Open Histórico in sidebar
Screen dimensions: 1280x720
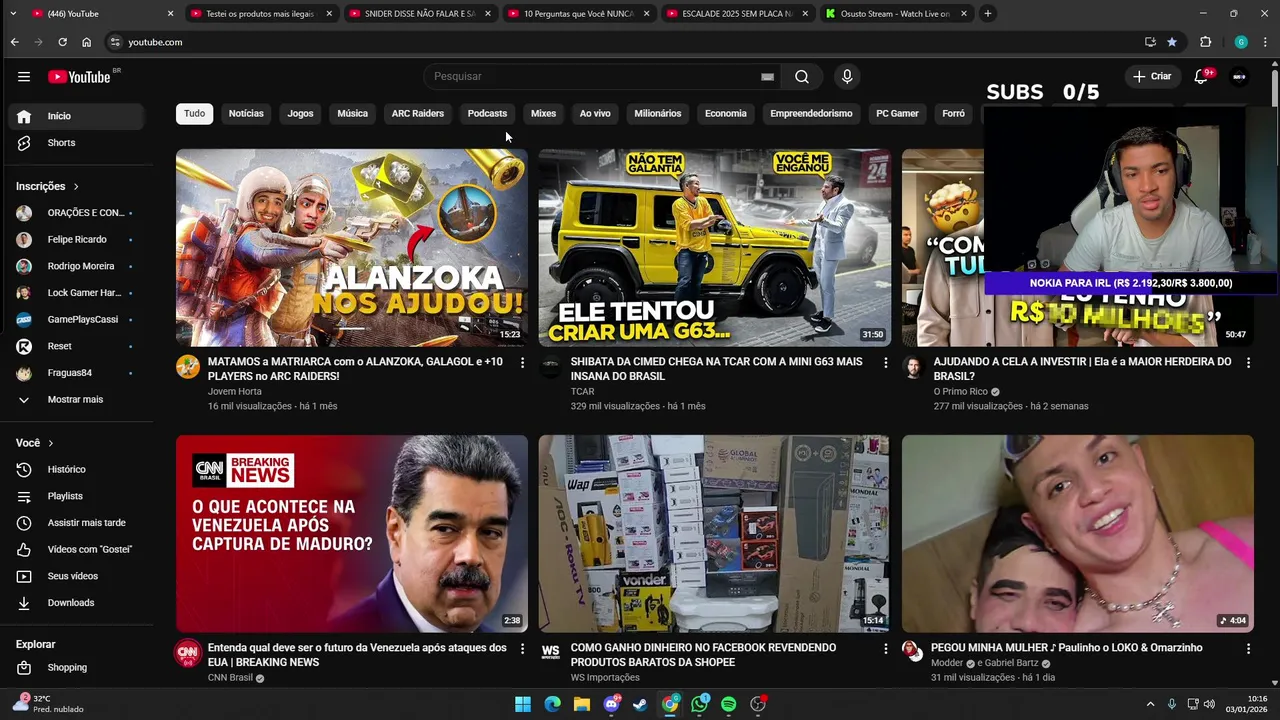click(x=78, y=469)
